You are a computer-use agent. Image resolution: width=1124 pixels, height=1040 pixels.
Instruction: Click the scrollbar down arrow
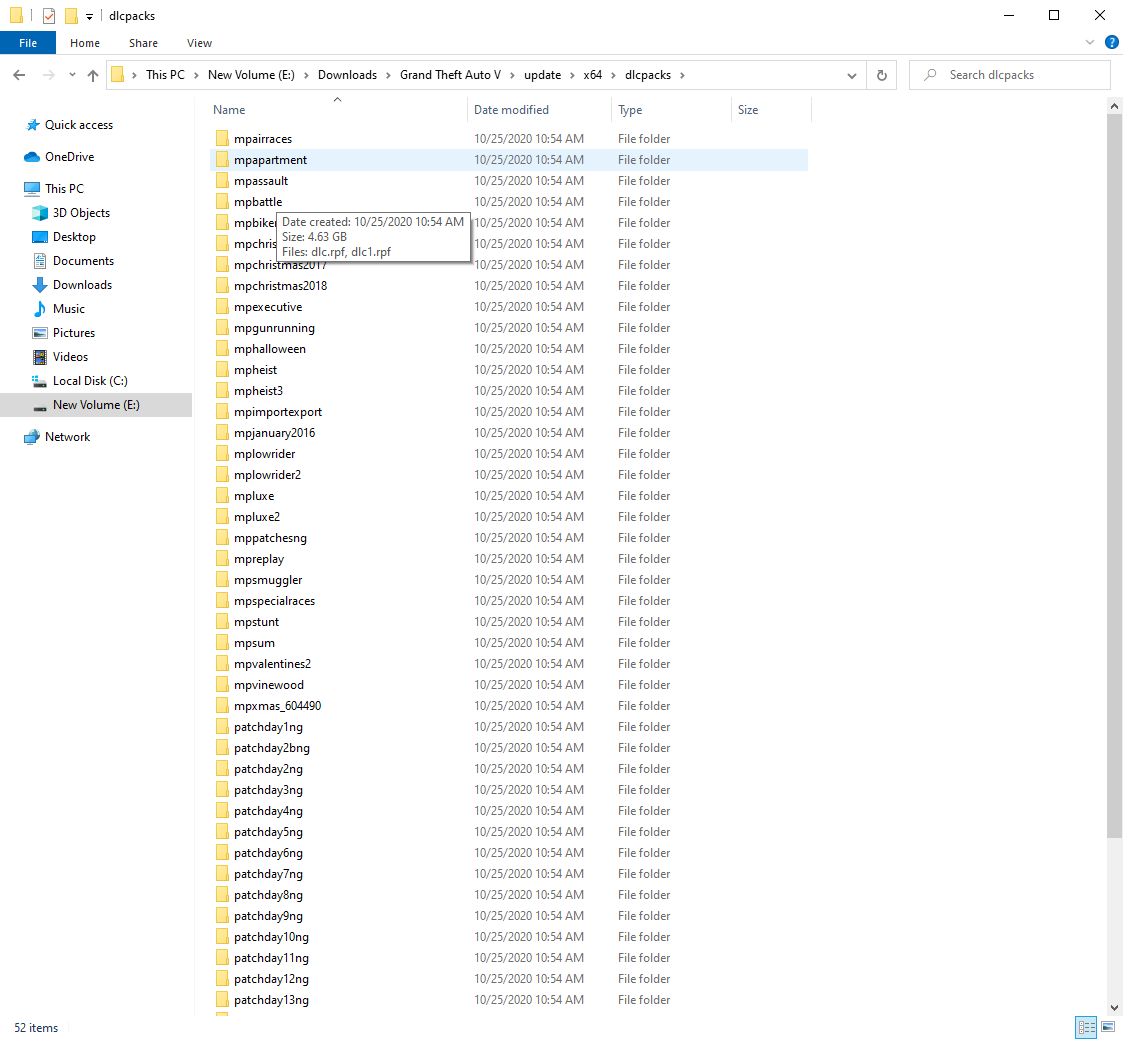(1114, 1008)
